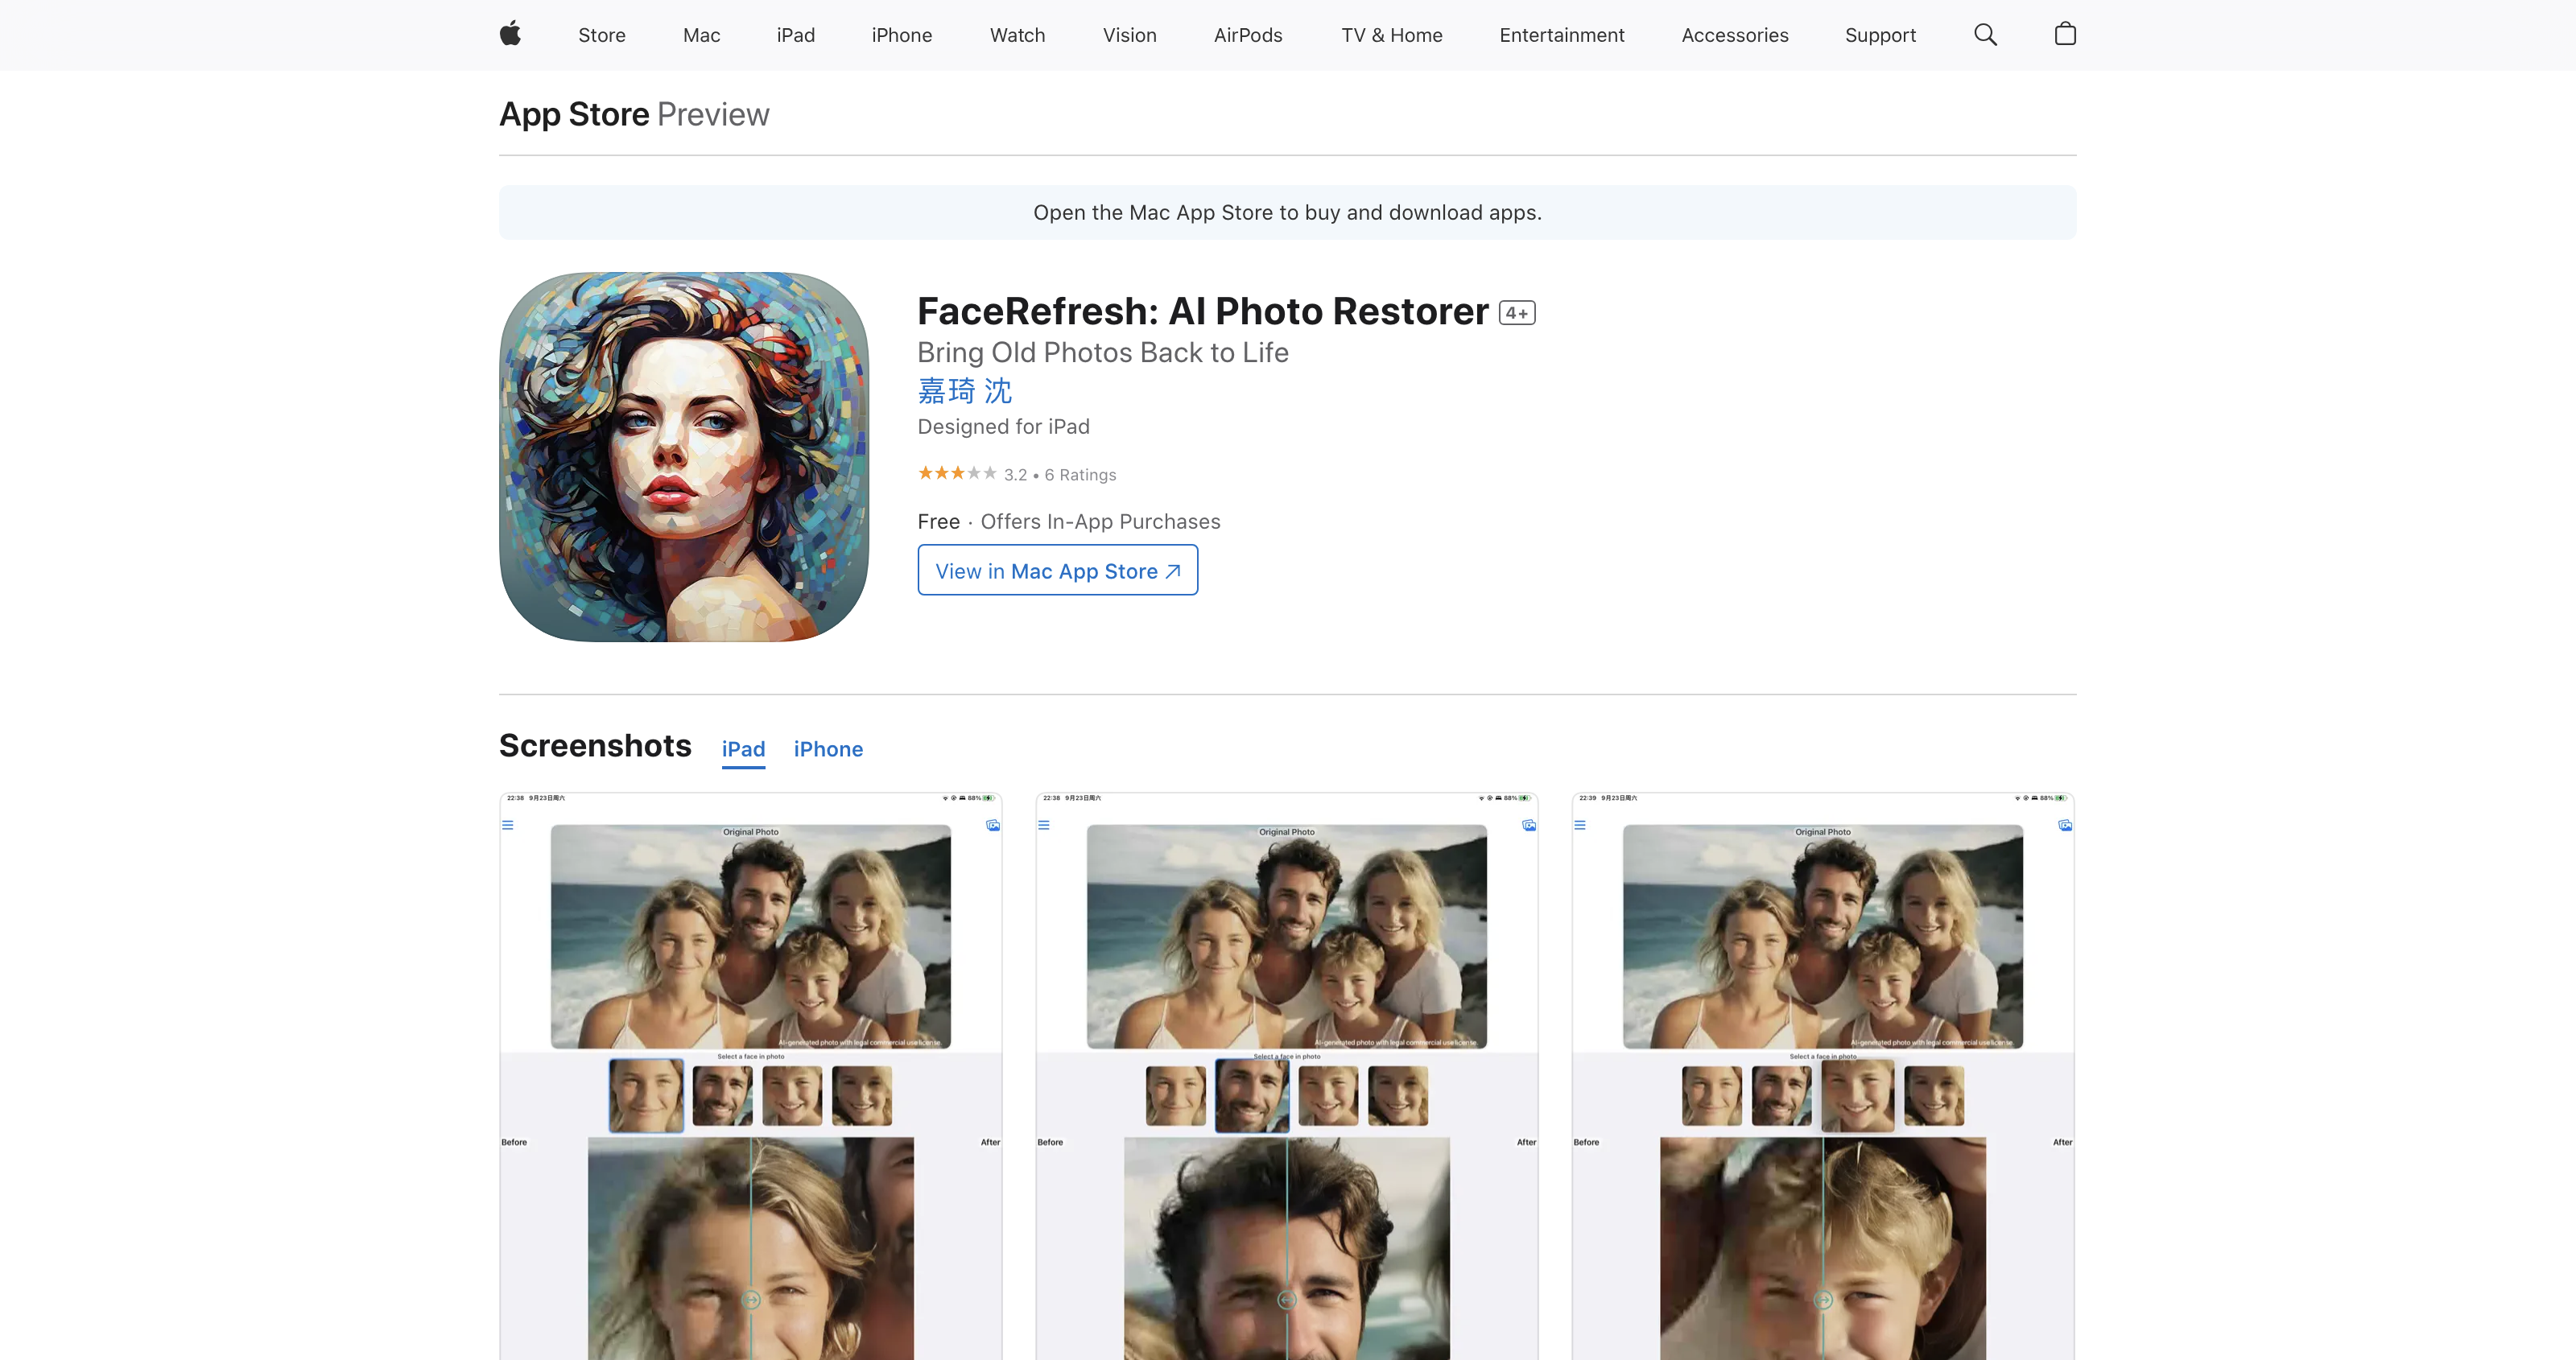Viewport: 2576px width, 1360px height.
Task: Click the 'Screenshots' section heading
Action: (x=595, y=746)
